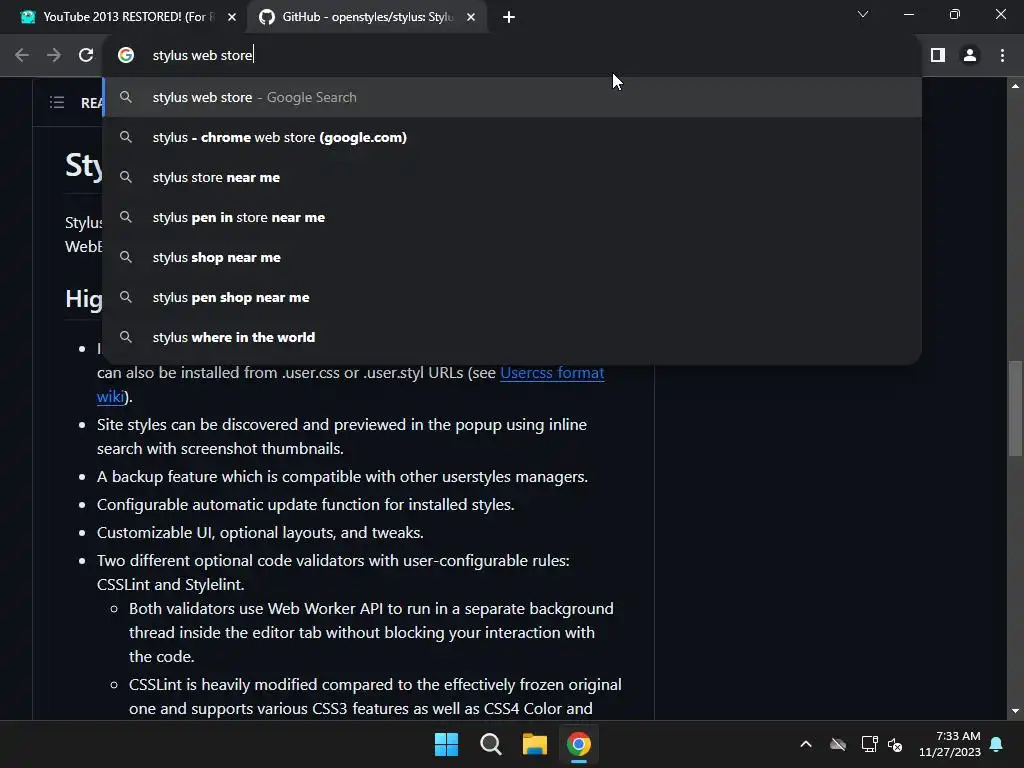Click the scrollbar up arrow
Image resolution: width=1024 pixels, height=768 pixels.
pos(1015,86)
